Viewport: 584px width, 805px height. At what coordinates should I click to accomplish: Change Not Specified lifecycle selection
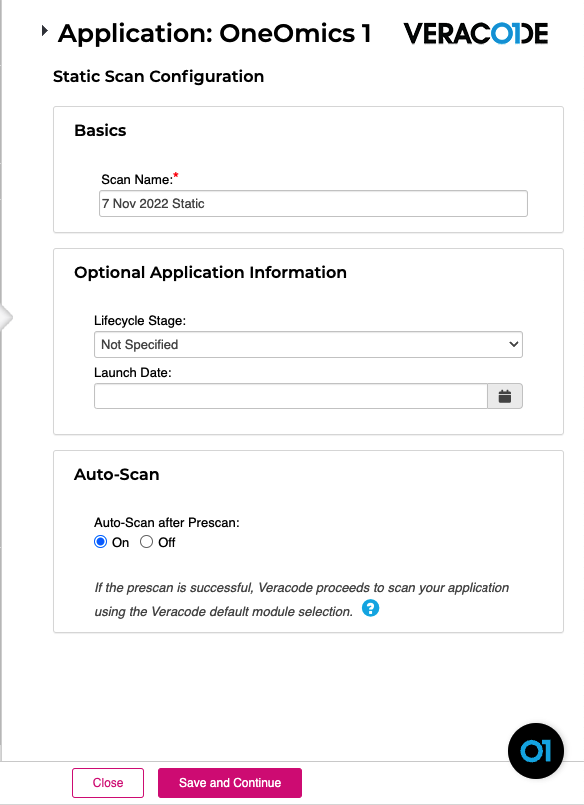point(307,344)
